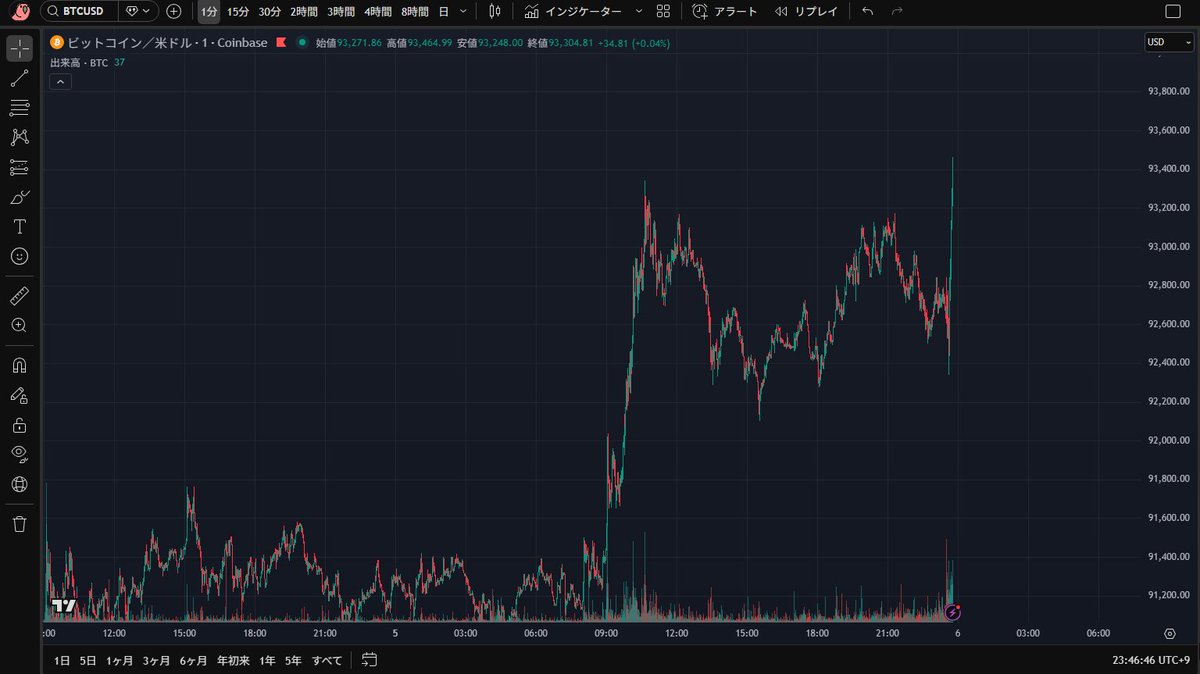Image resolution: width=1200 pixels, height=674 pixels.
Task: Open the candlestick chart type selector
Action: 495,11
